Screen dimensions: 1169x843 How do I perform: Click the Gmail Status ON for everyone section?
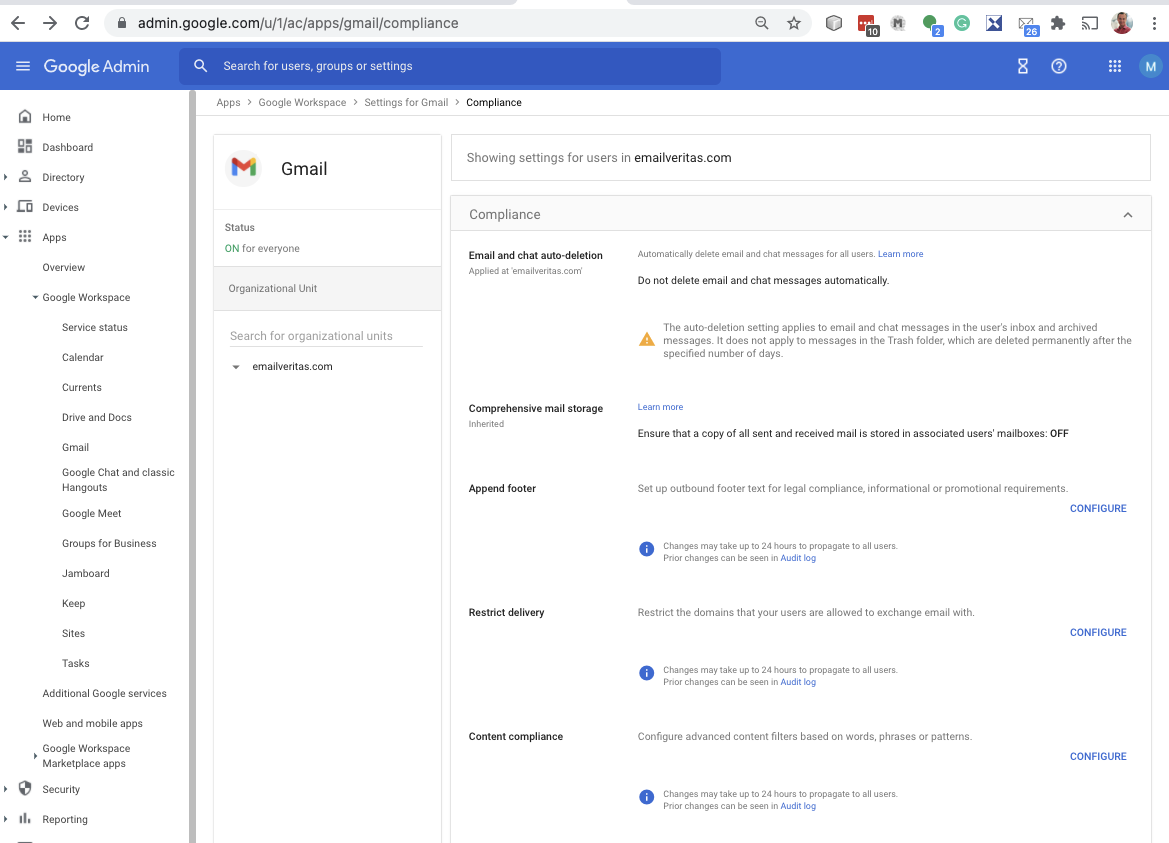(x=327, y=238)
